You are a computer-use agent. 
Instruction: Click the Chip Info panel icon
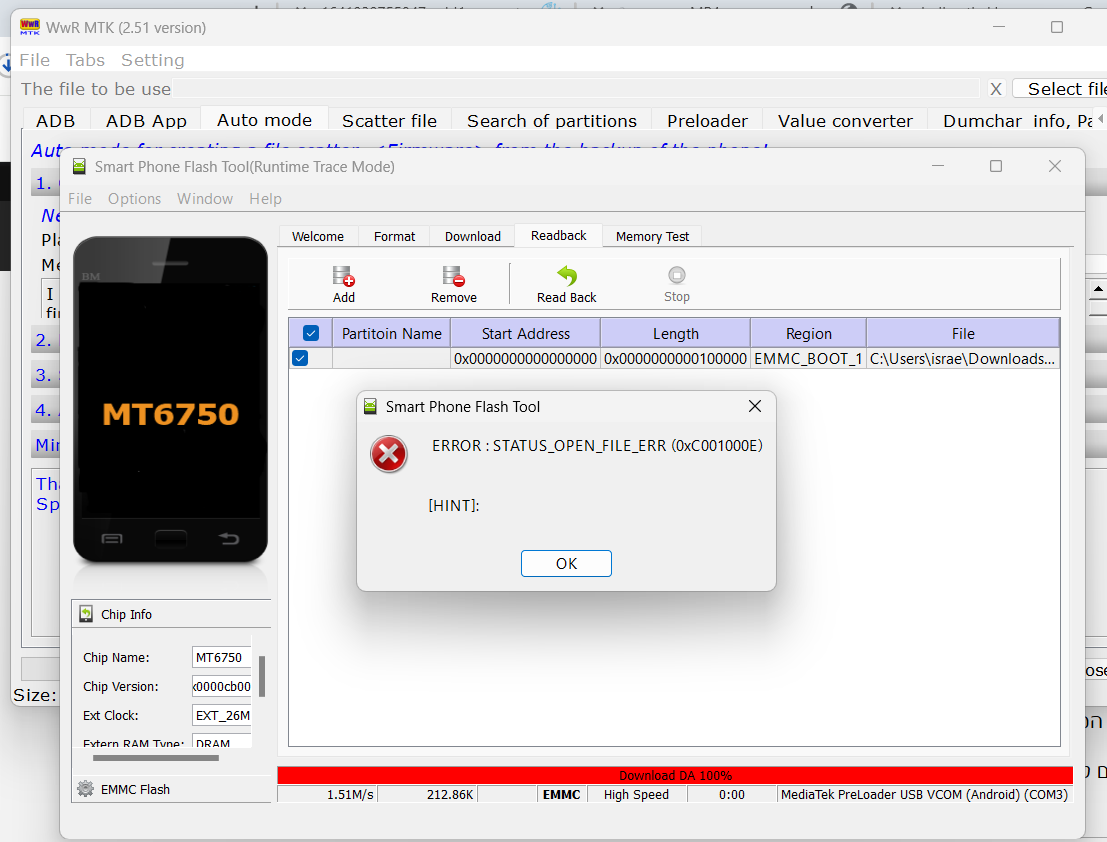[x=86, y=614]
